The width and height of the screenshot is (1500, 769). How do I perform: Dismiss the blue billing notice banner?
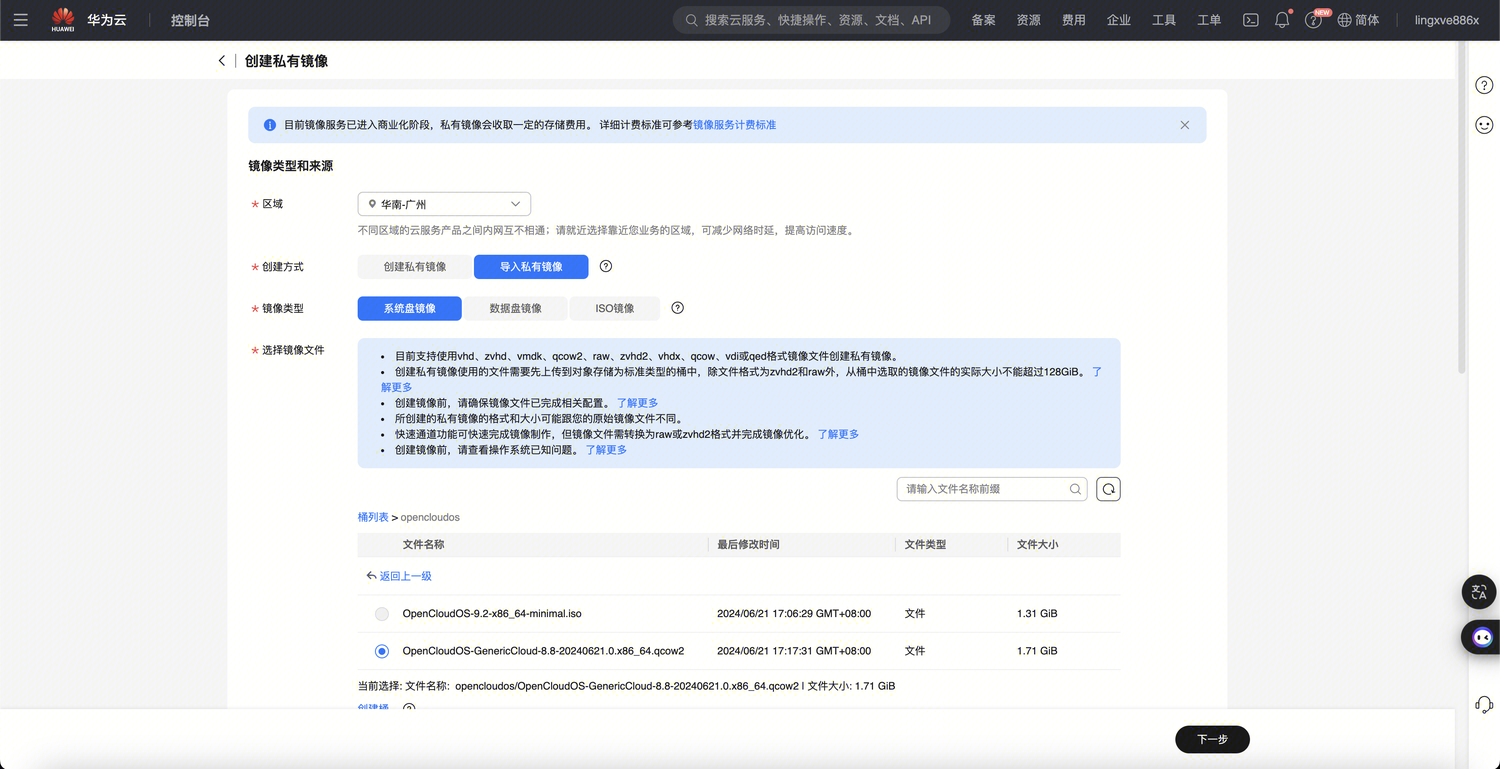1184,125
